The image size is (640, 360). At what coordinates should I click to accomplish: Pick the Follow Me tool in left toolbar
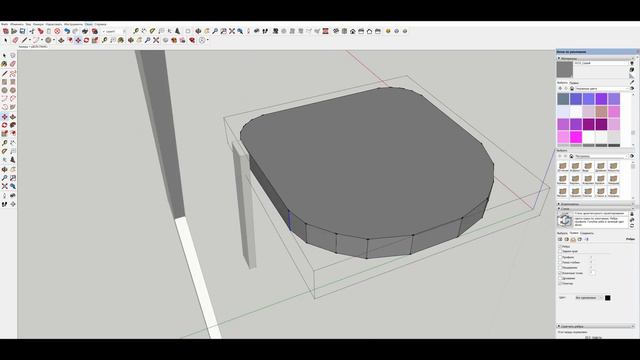13,124
